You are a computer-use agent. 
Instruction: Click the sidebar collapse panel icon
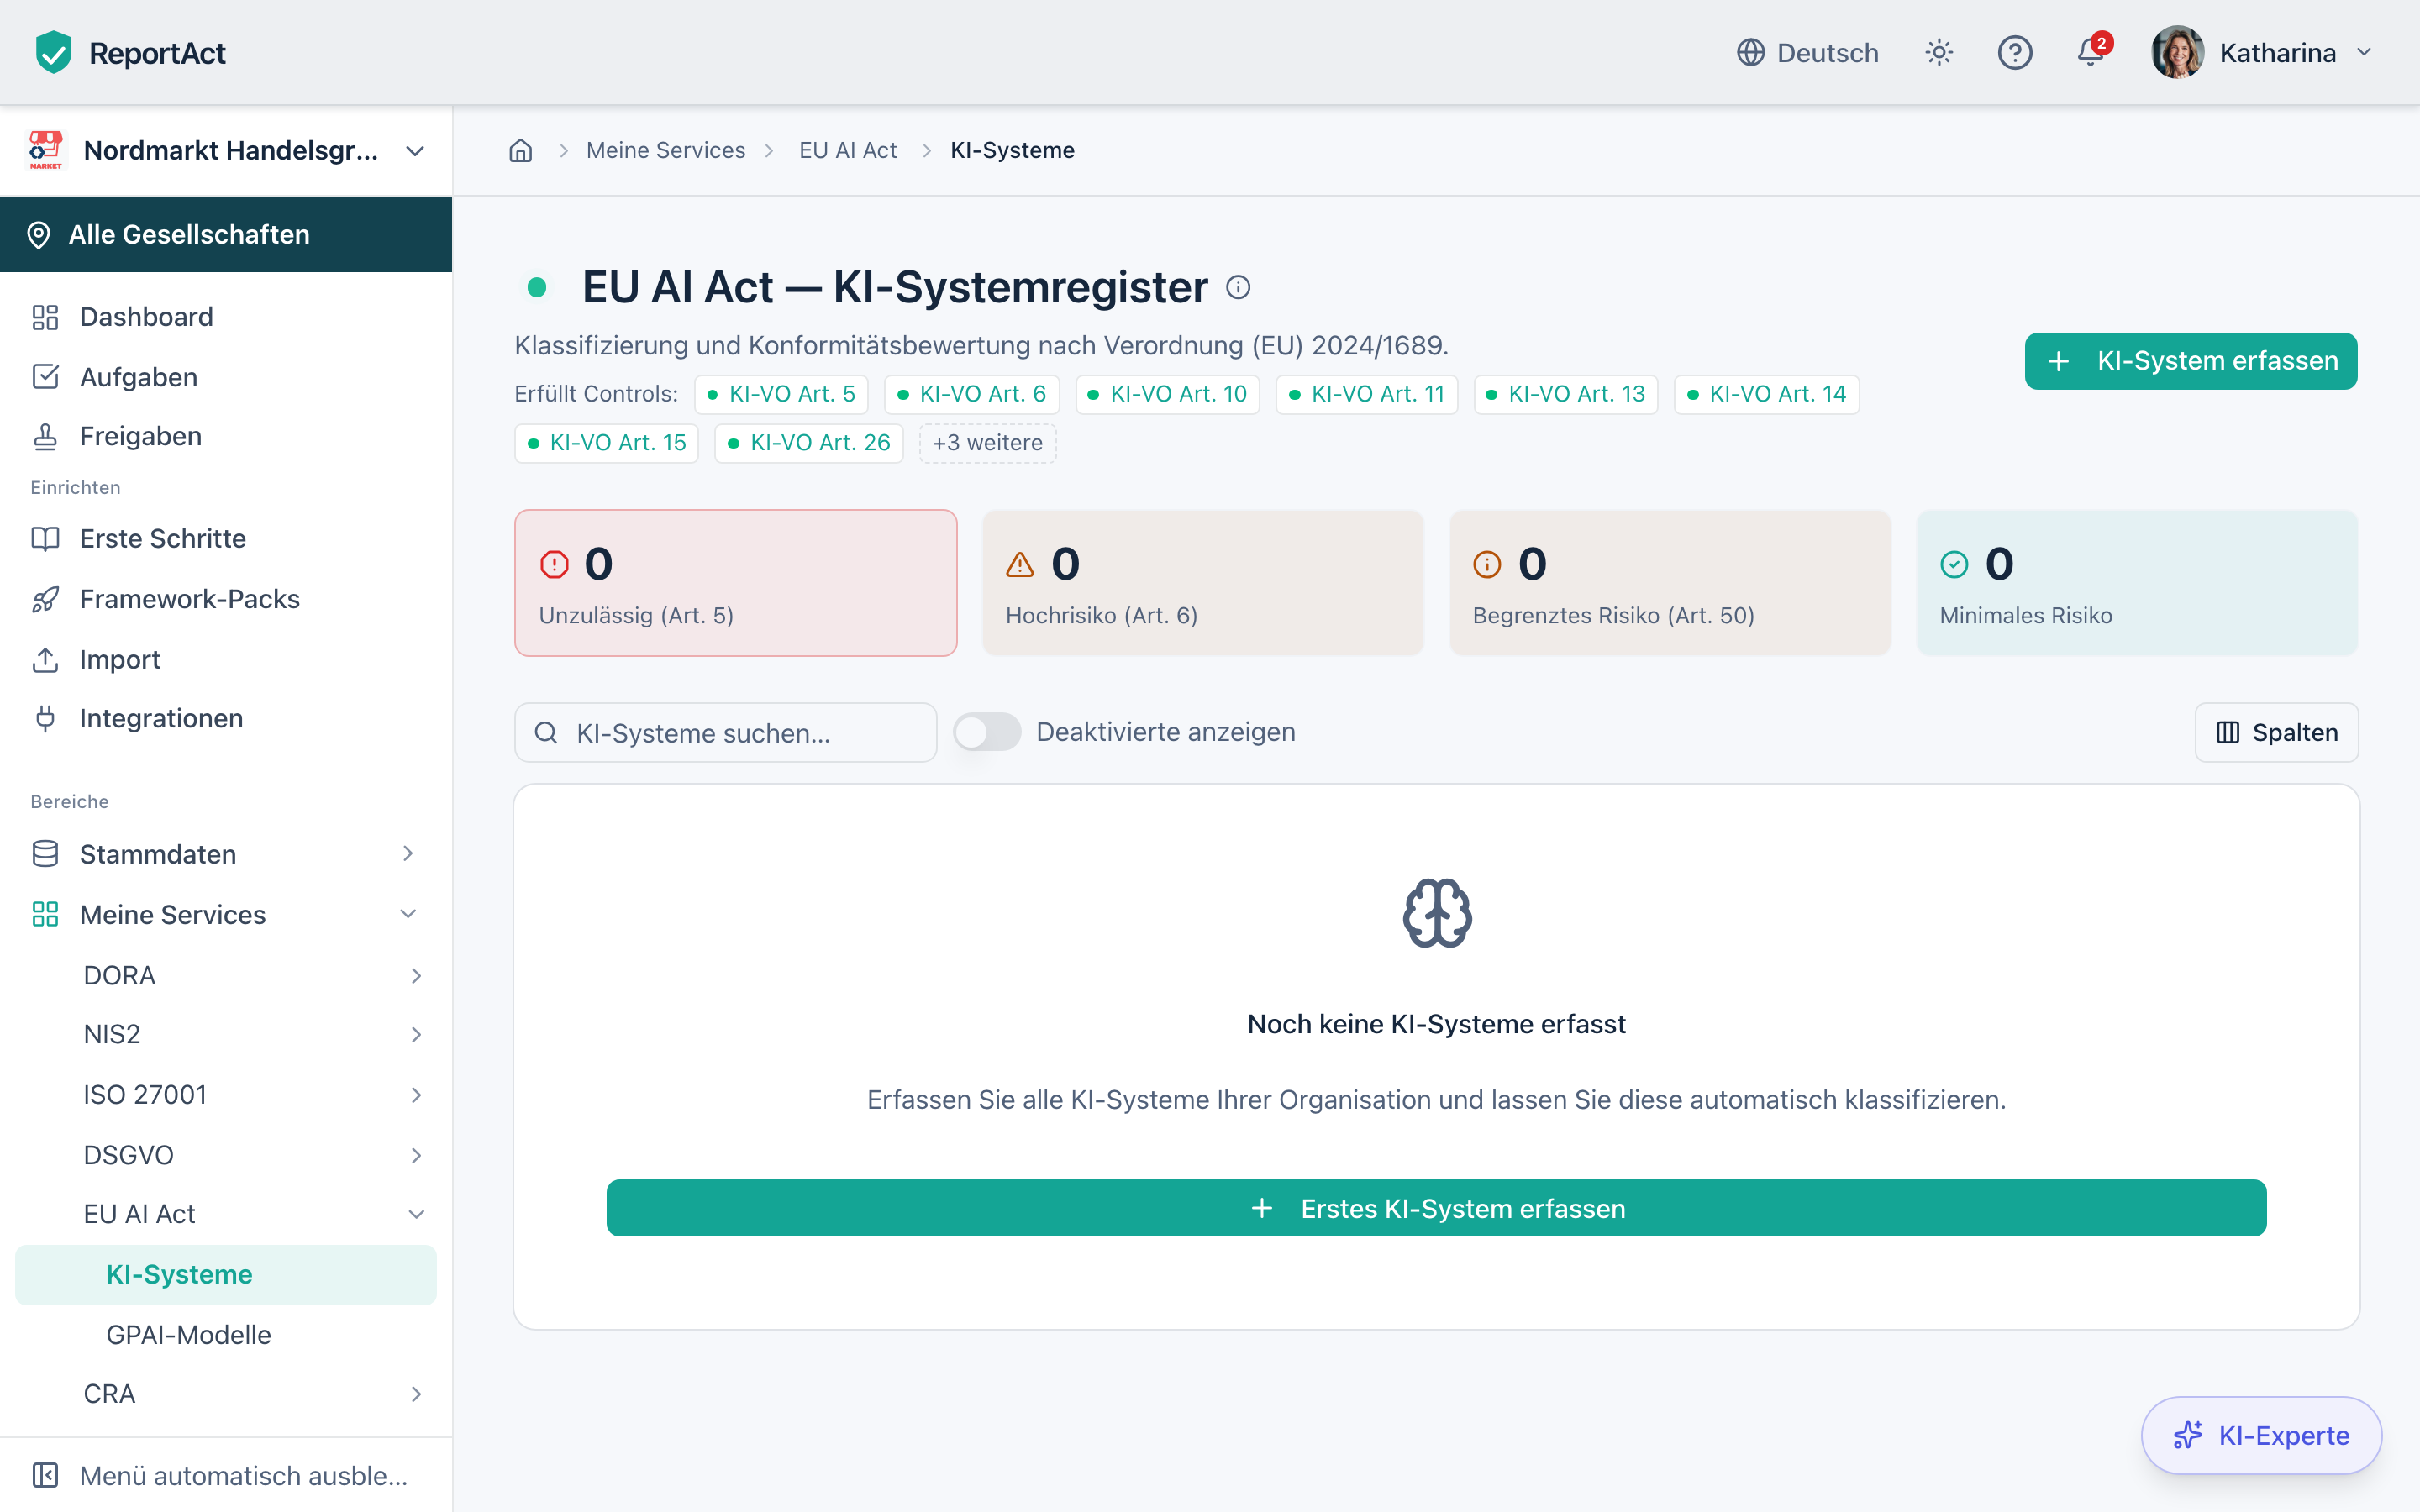coord(45,1476)
